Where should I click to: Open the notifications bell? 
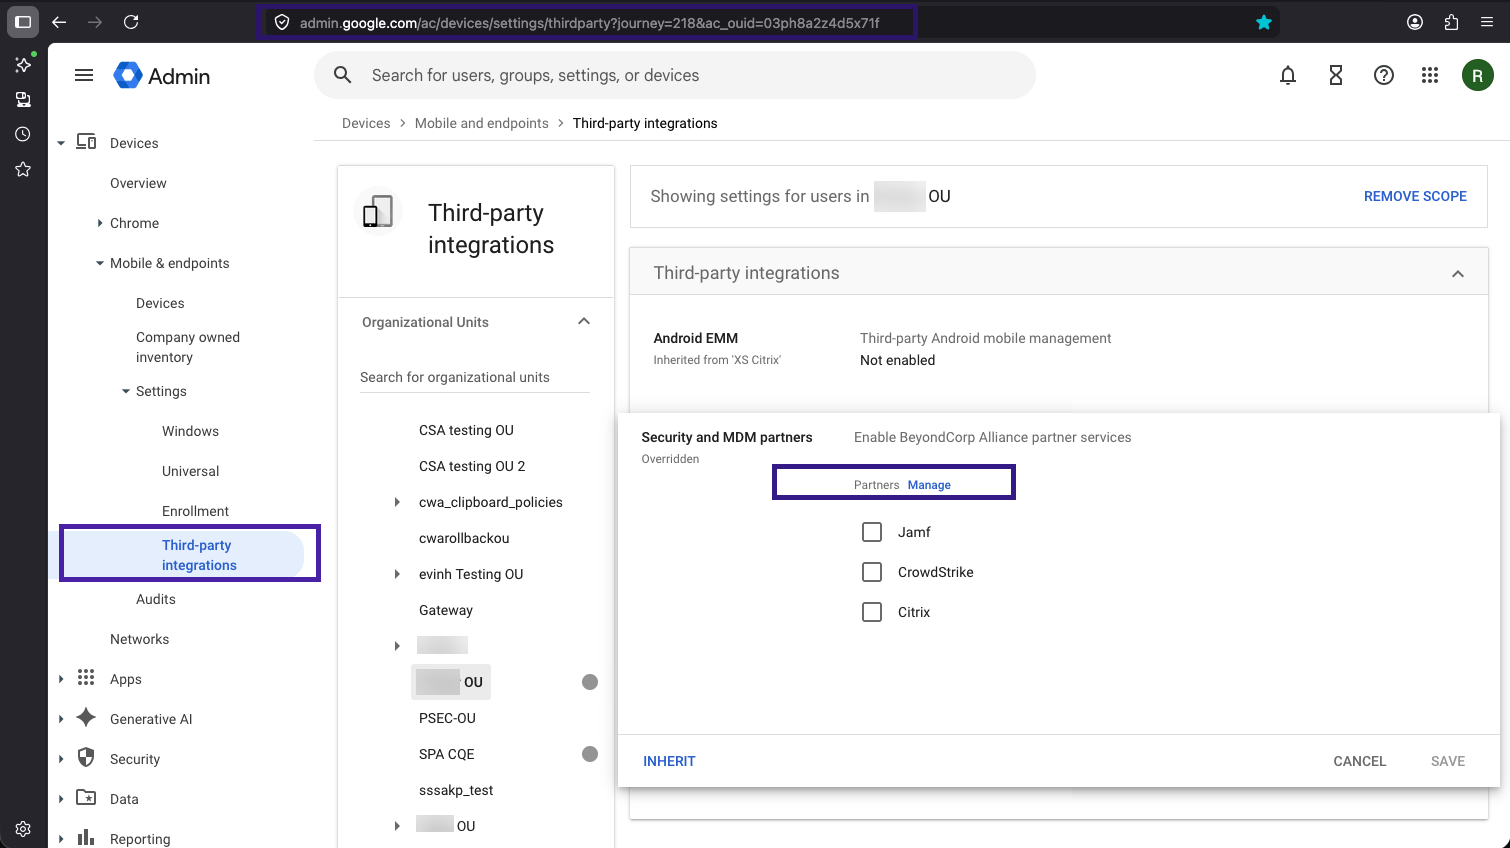point(1288,75)
